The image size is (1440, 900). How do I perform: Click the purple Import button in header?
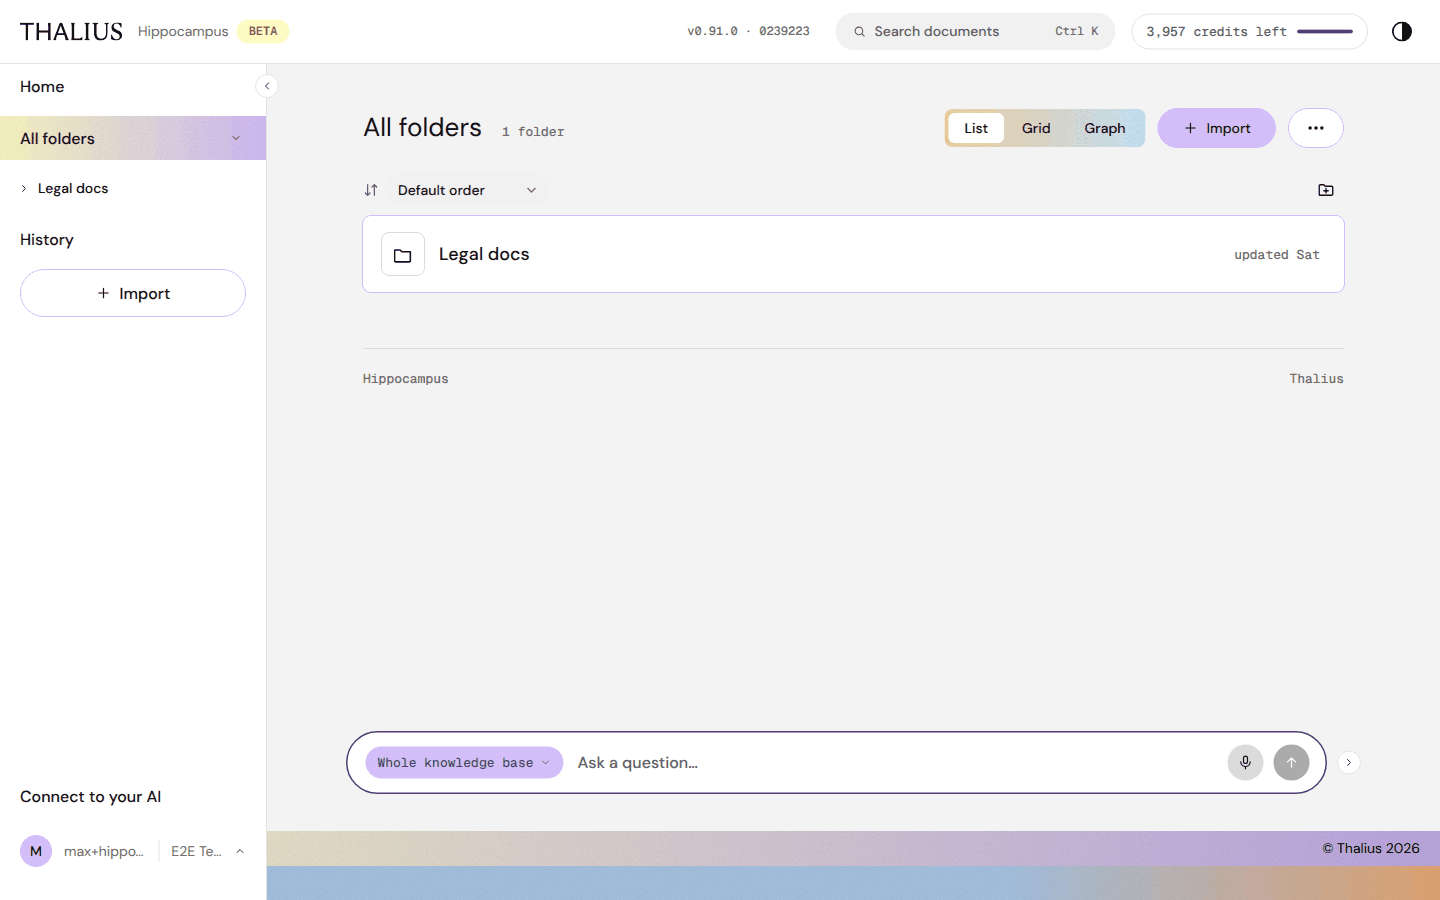(1216, 128)
